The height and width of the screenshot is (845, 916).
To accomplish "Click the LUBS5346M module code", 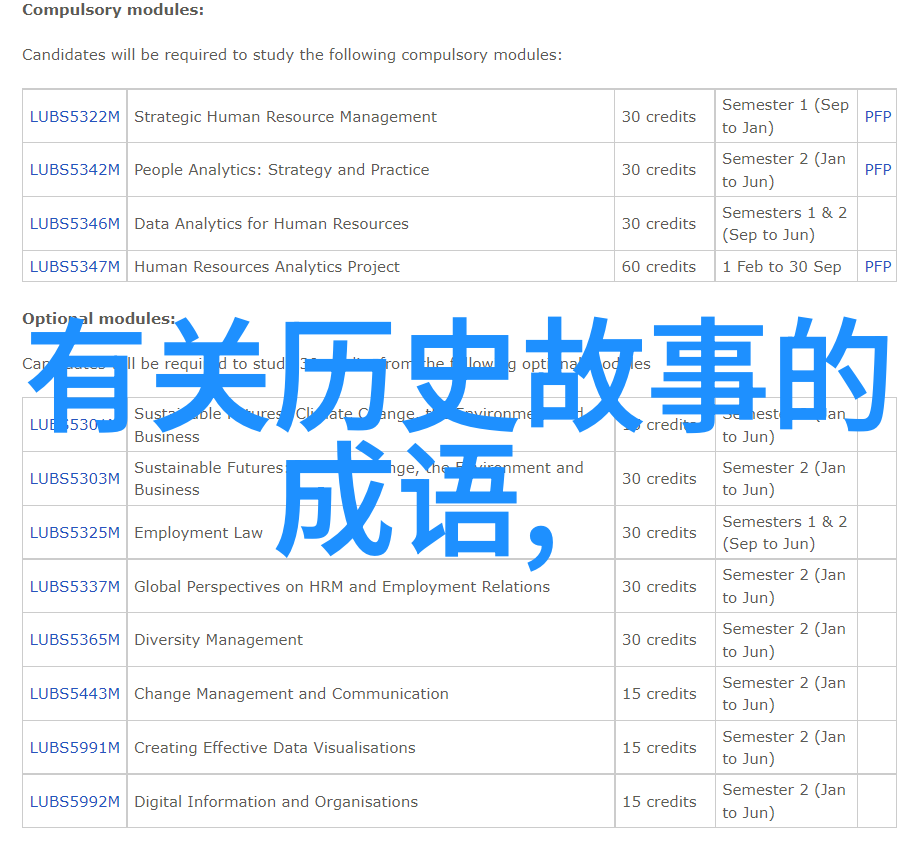I will [x=74, y=224].
